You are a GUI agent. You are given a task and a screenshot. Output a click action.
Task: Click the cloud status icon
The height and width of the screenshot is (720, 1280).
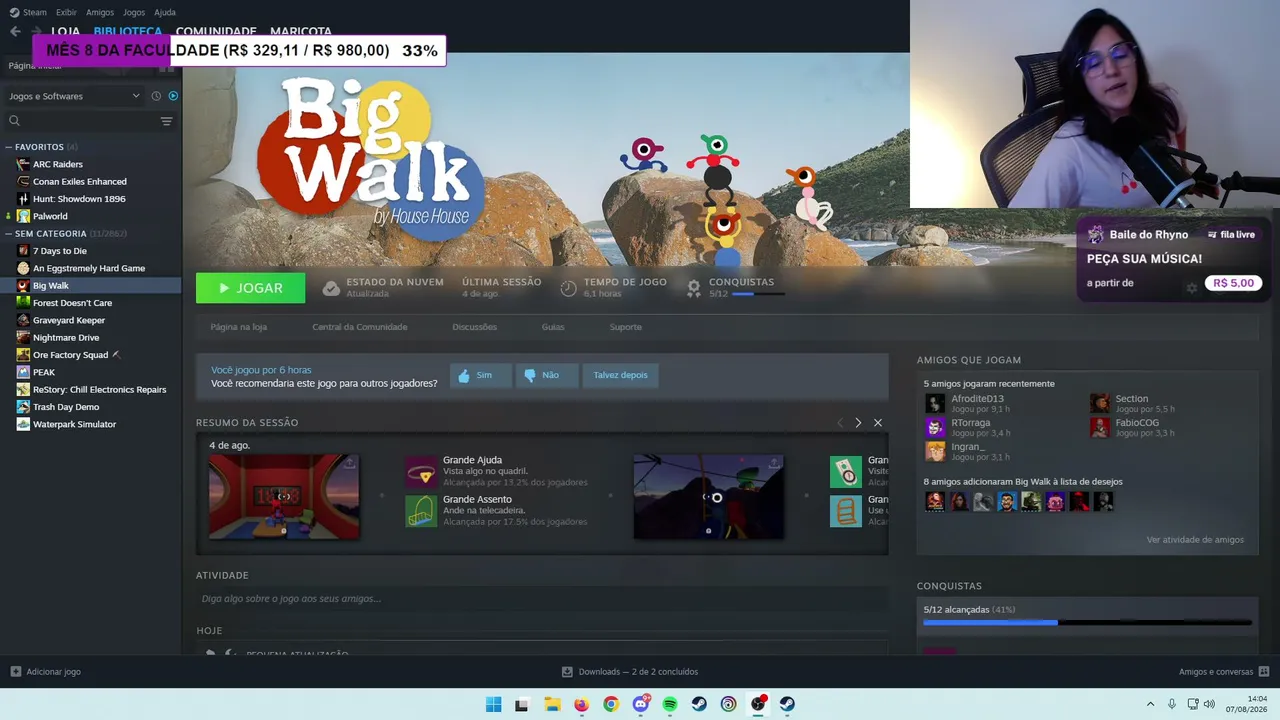coord(331,288)
